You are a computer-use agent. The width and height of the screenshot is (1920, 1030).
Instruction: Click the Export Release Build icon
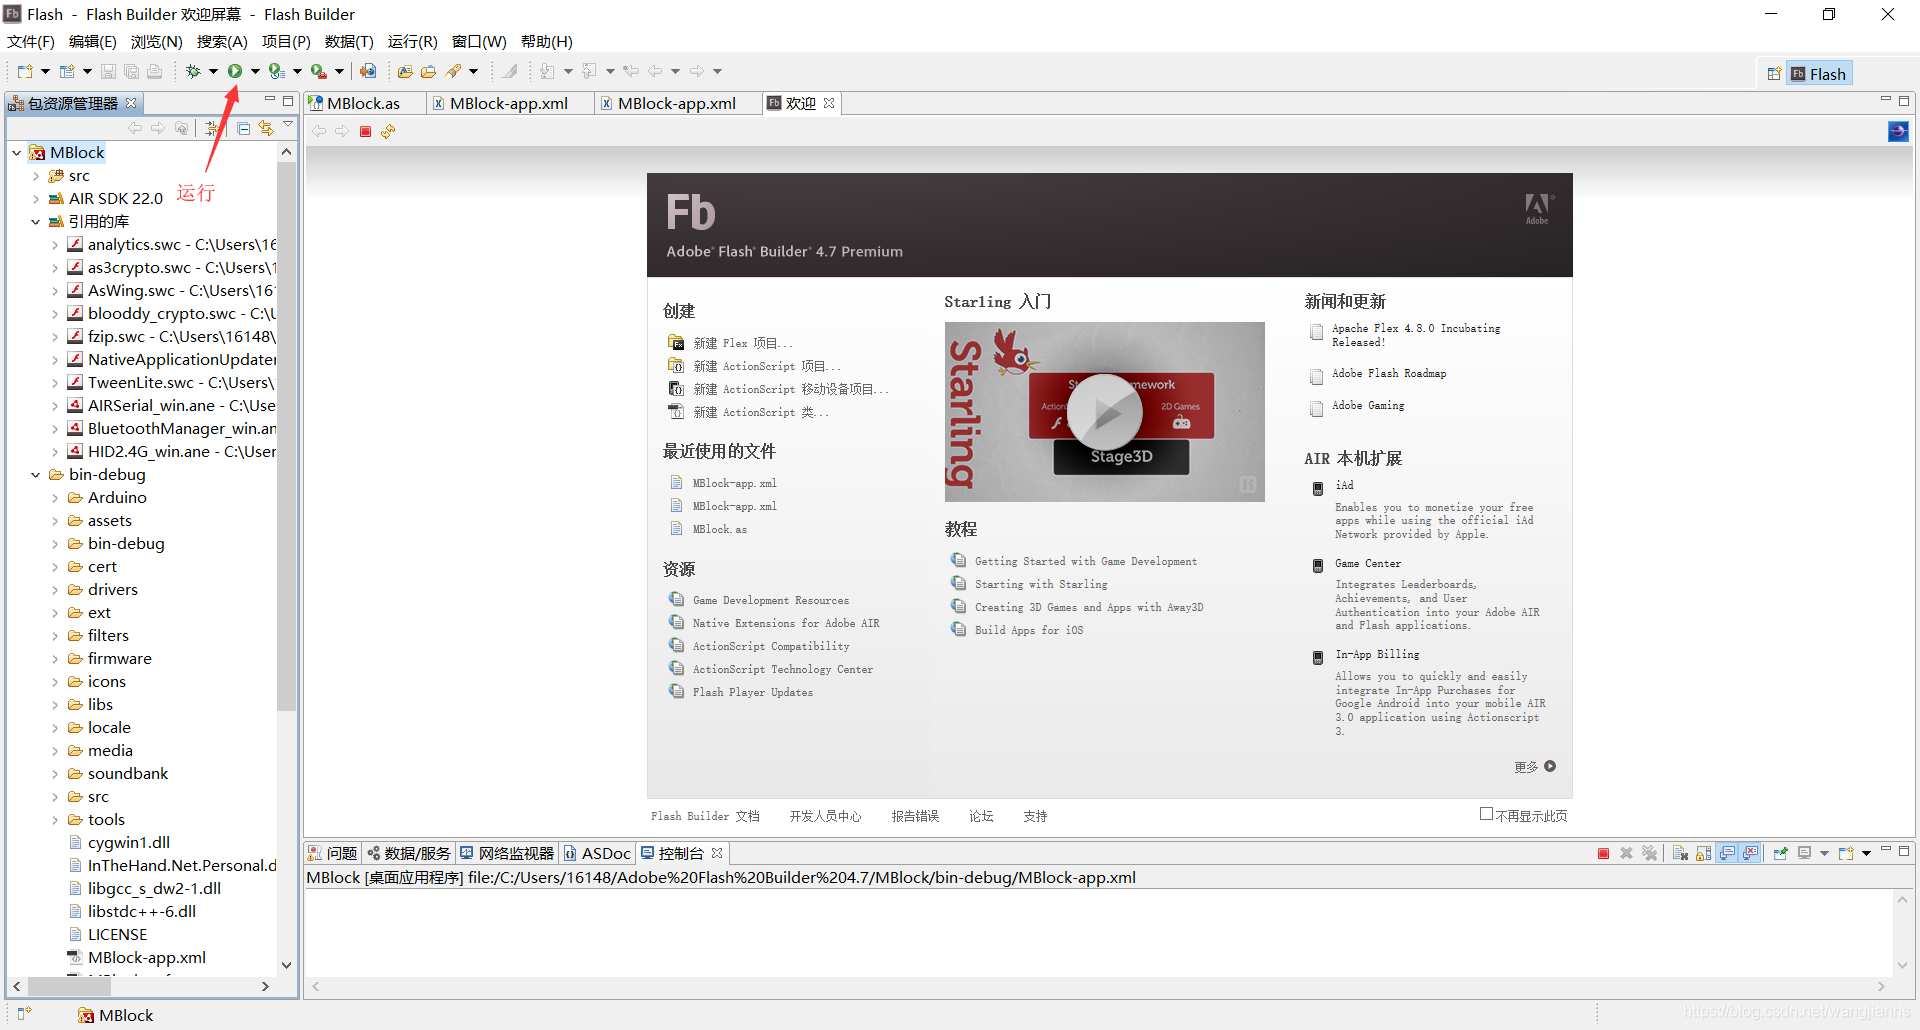368,71
